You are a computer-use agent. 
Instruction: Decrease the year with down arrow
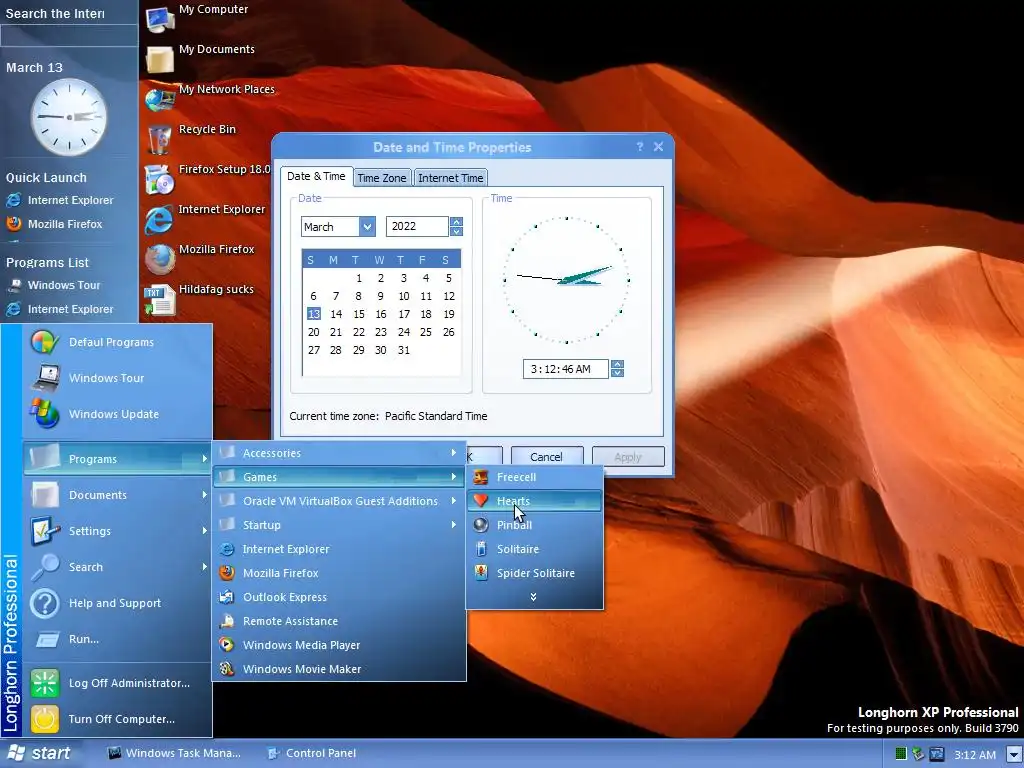tap(456, 231)
